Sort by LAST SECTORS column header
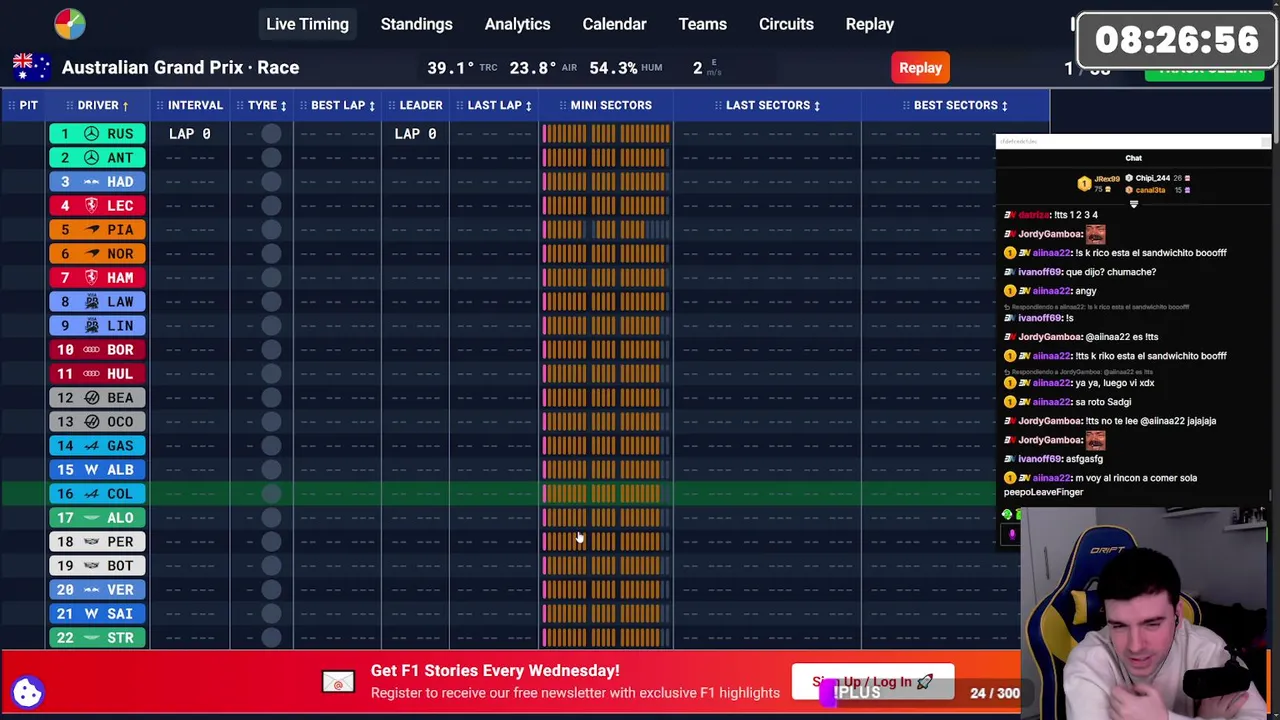Viewport: 1280px width, 720px height. 768,105
